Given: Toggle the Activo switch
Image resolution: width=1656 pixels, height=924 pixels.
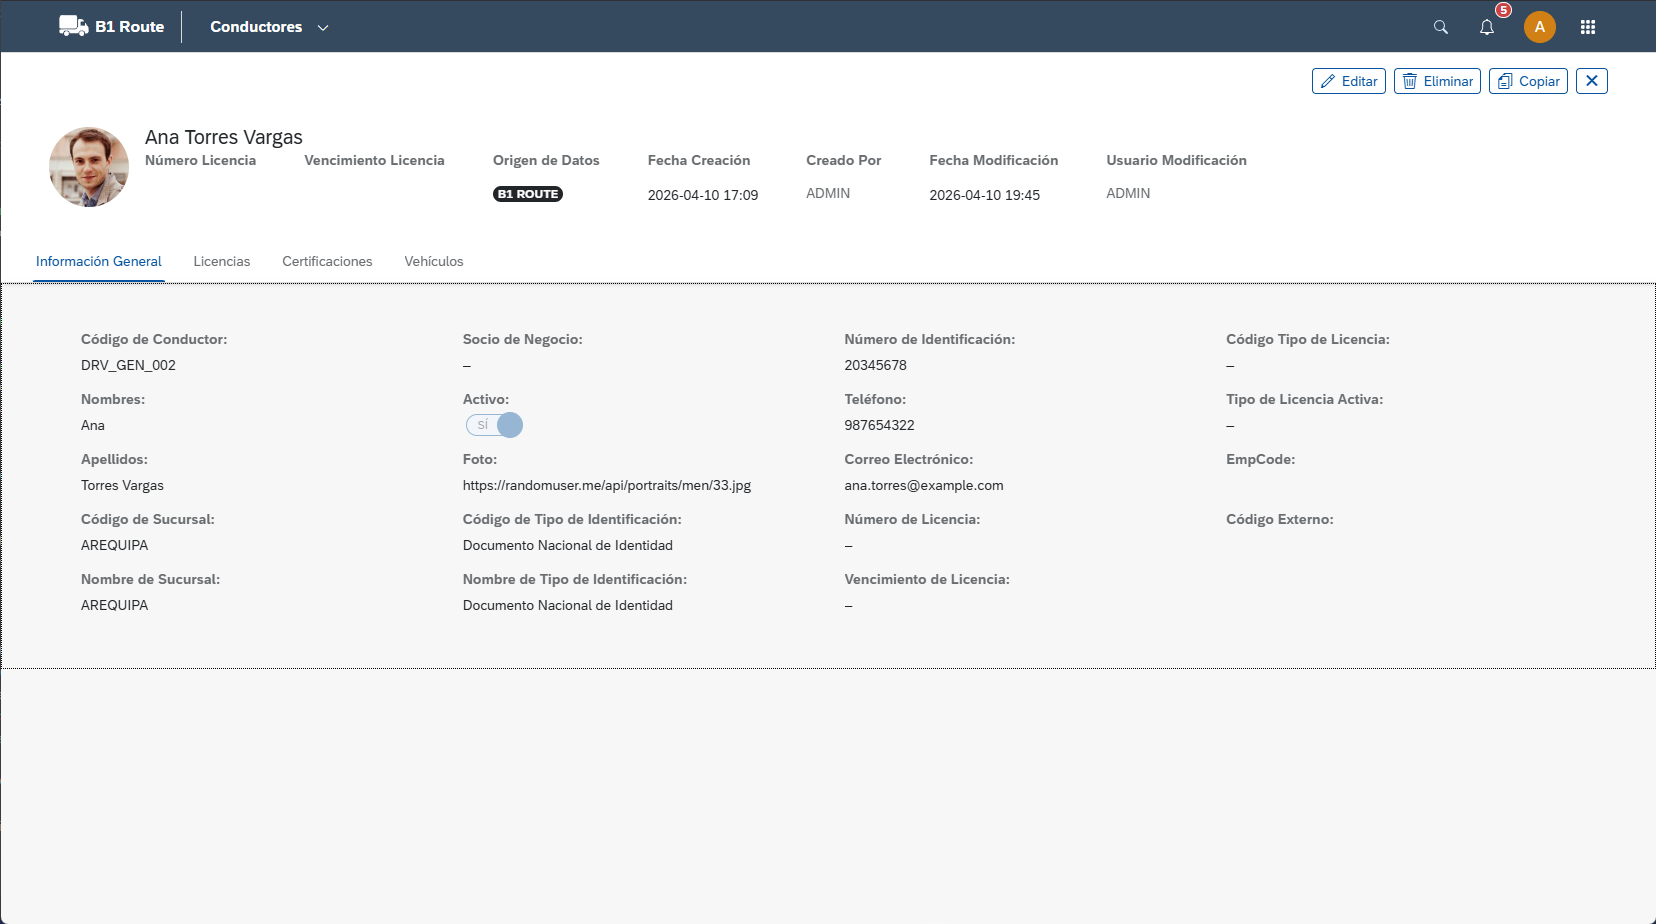Looking at the screenshot, I should coord(494,425).
